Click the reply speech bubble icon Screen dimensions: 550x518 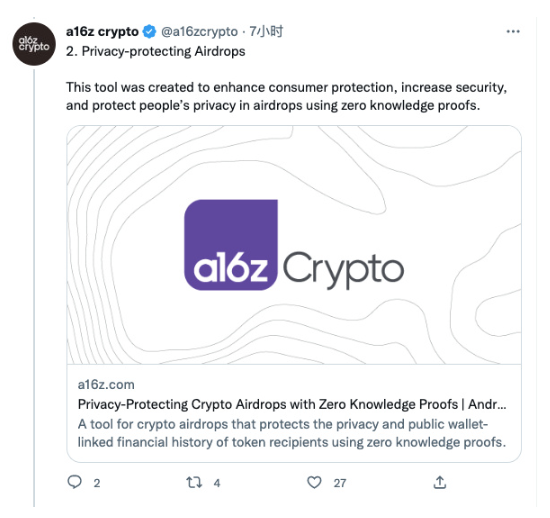(x=74, y=482)
